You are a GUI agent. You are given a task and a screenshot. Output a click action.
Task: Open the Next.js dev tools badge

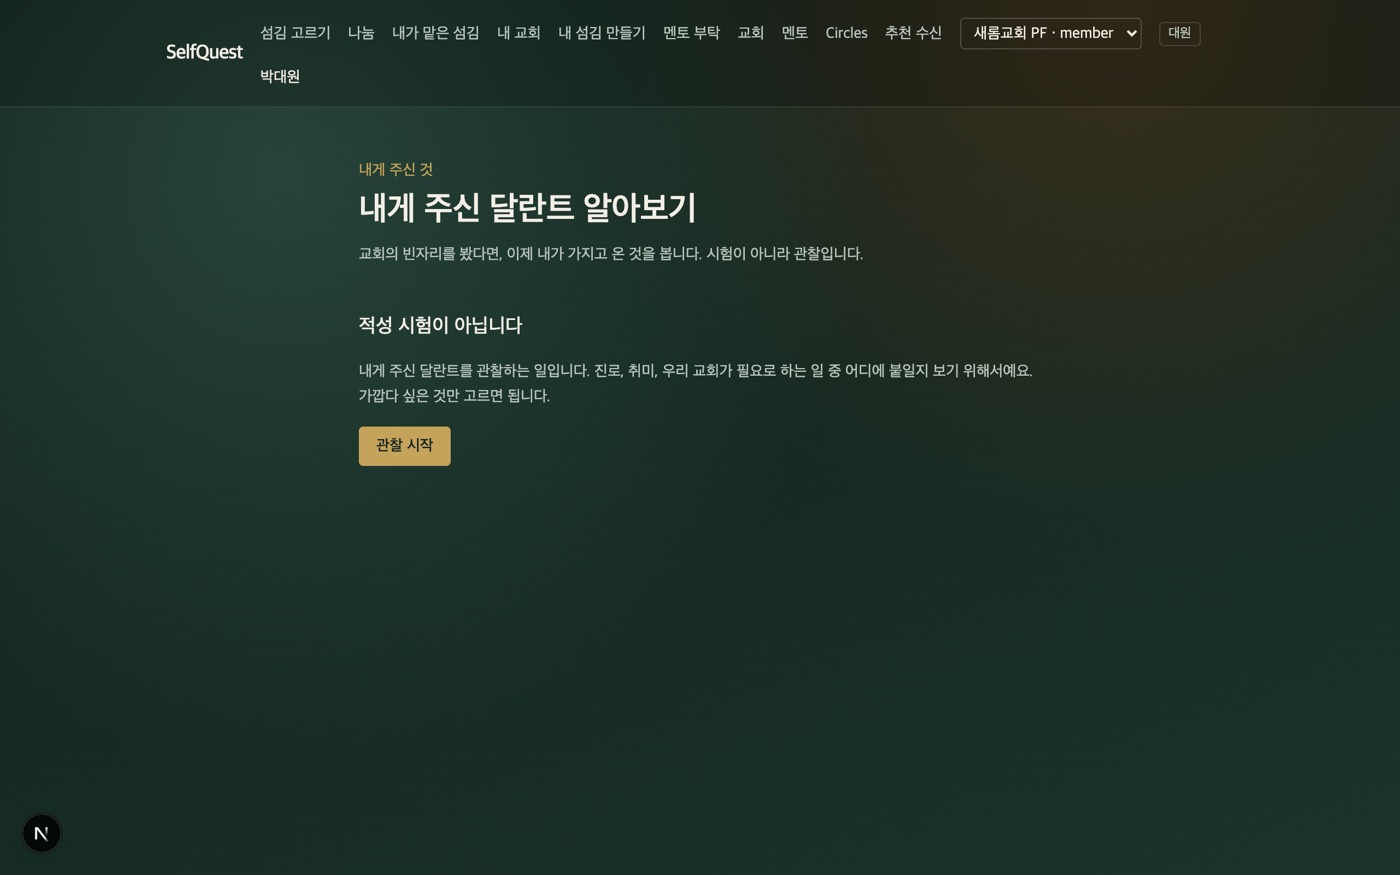click(x=42, y=833)
